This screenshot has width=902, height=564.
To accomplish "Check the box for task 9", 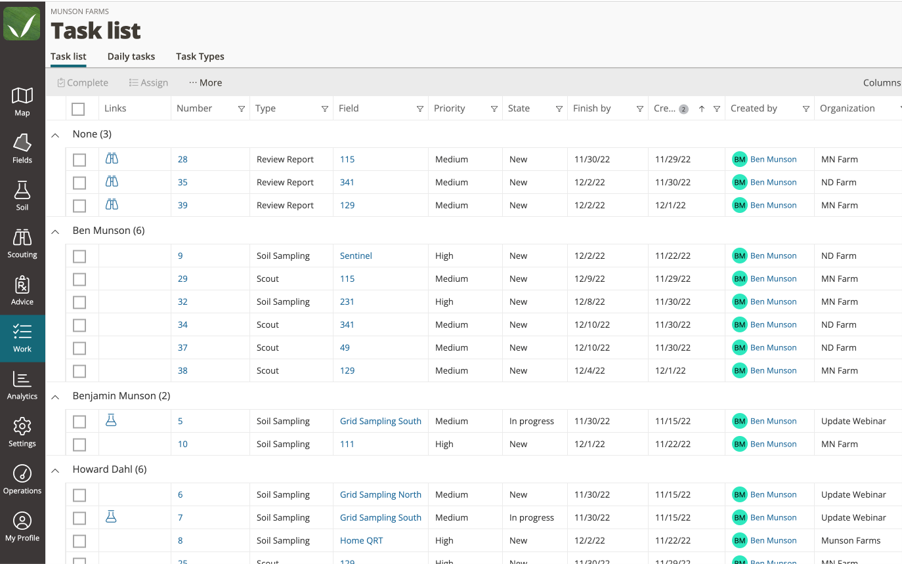I will point(79,256).
